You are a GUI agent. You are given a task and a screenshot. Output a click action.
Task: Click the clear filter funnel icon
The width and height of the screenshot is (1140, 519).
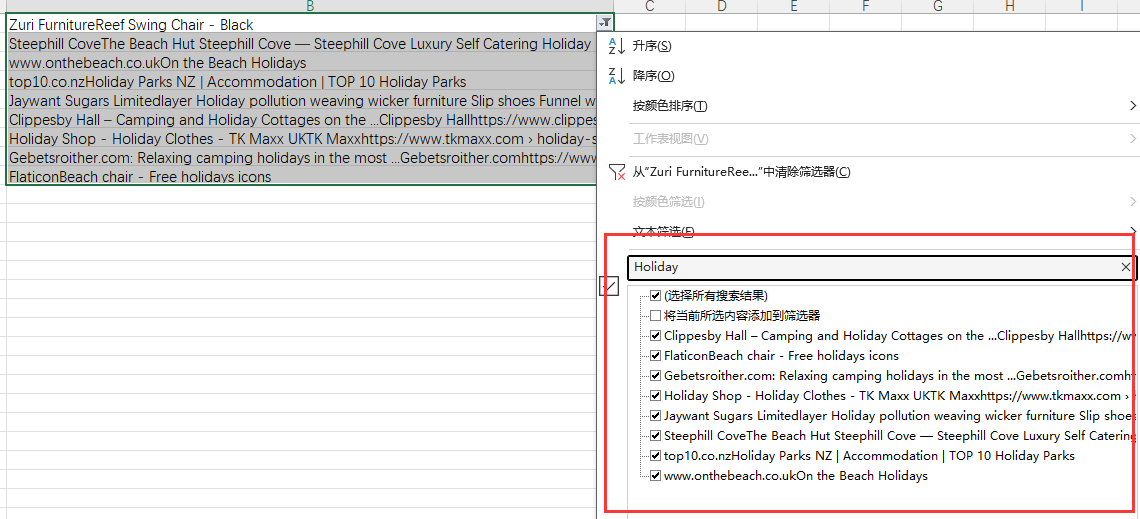coord(616,172)
